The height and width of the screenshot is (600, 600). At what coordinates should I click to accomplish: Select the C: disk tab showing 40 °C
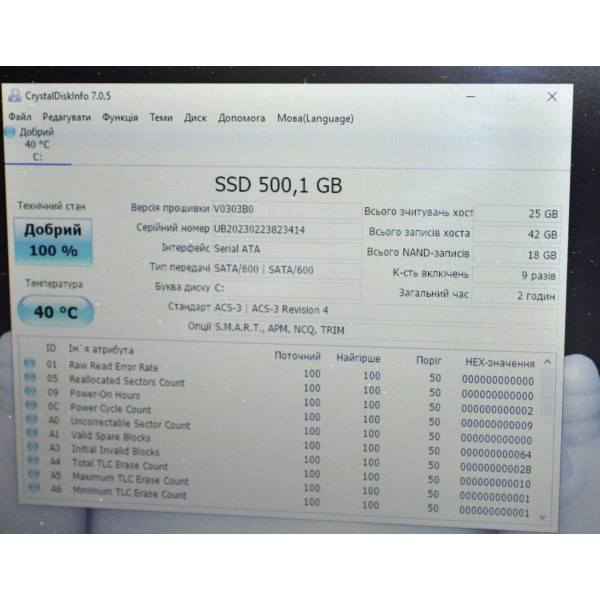(37, 145)
